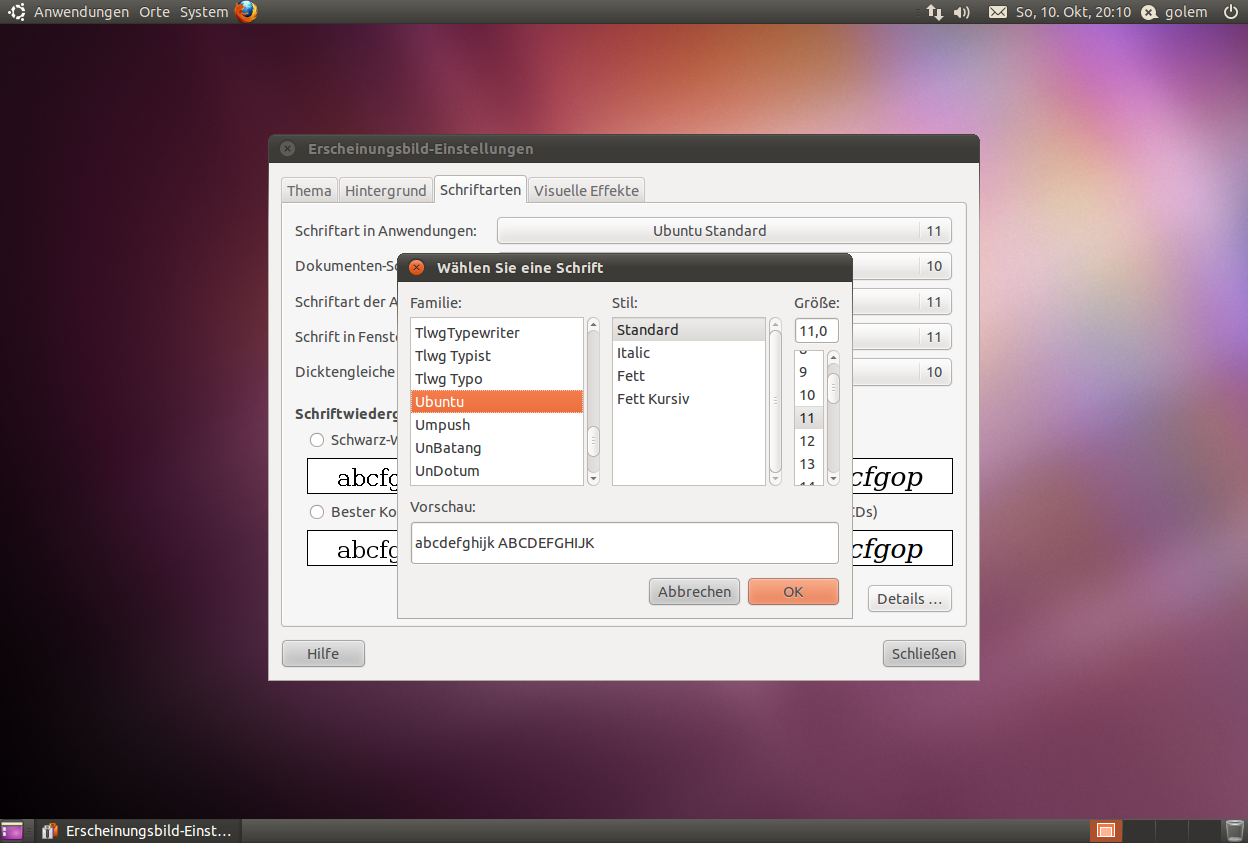Choose the Umpush font family
The width and height of the screenshot is (1248, 843).
coord(497,425)
